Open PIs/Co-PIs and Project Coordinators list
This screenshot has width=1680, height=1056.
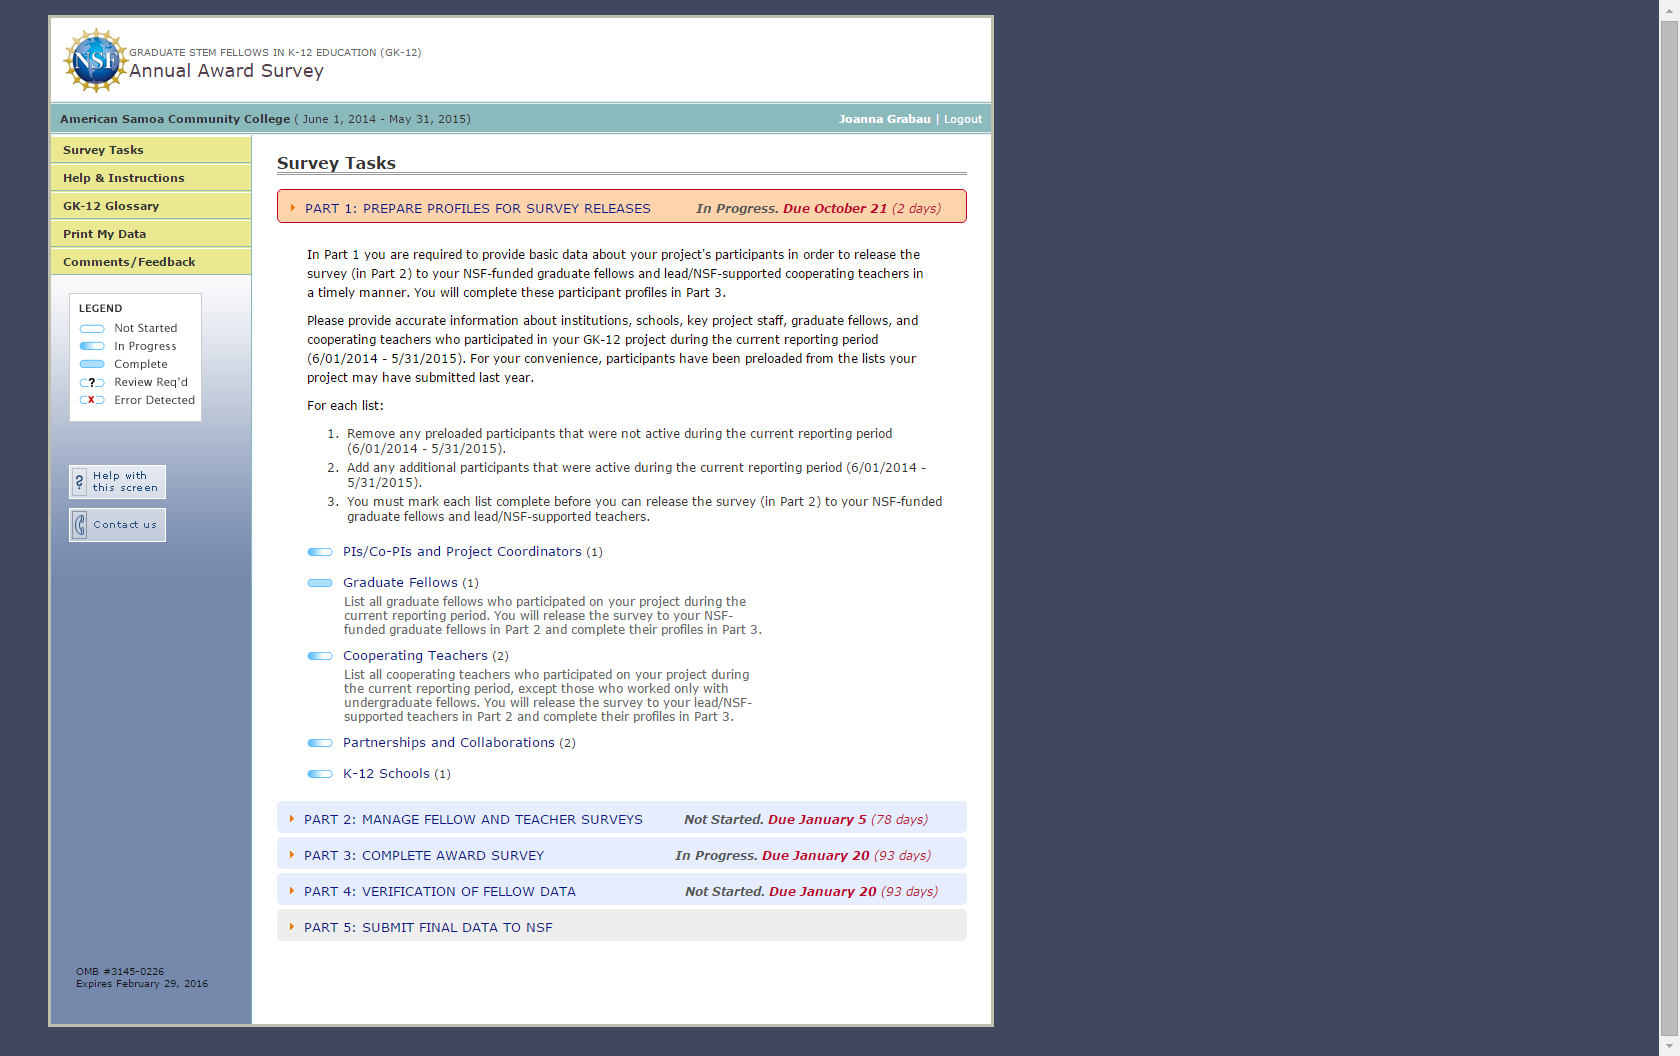tap(462, 552)
